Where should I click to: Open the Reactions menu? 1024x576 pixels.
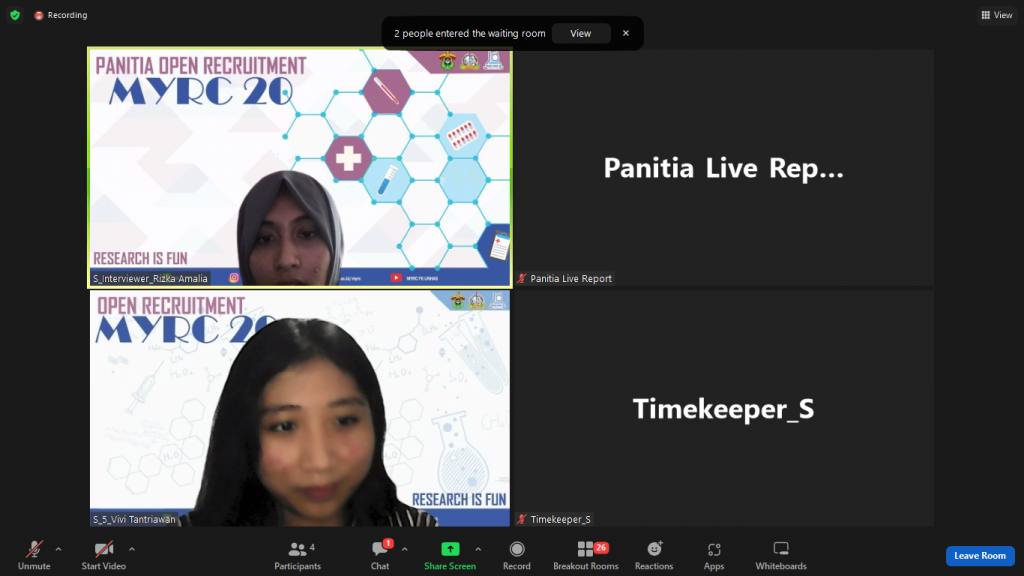[x=654, y=556]
